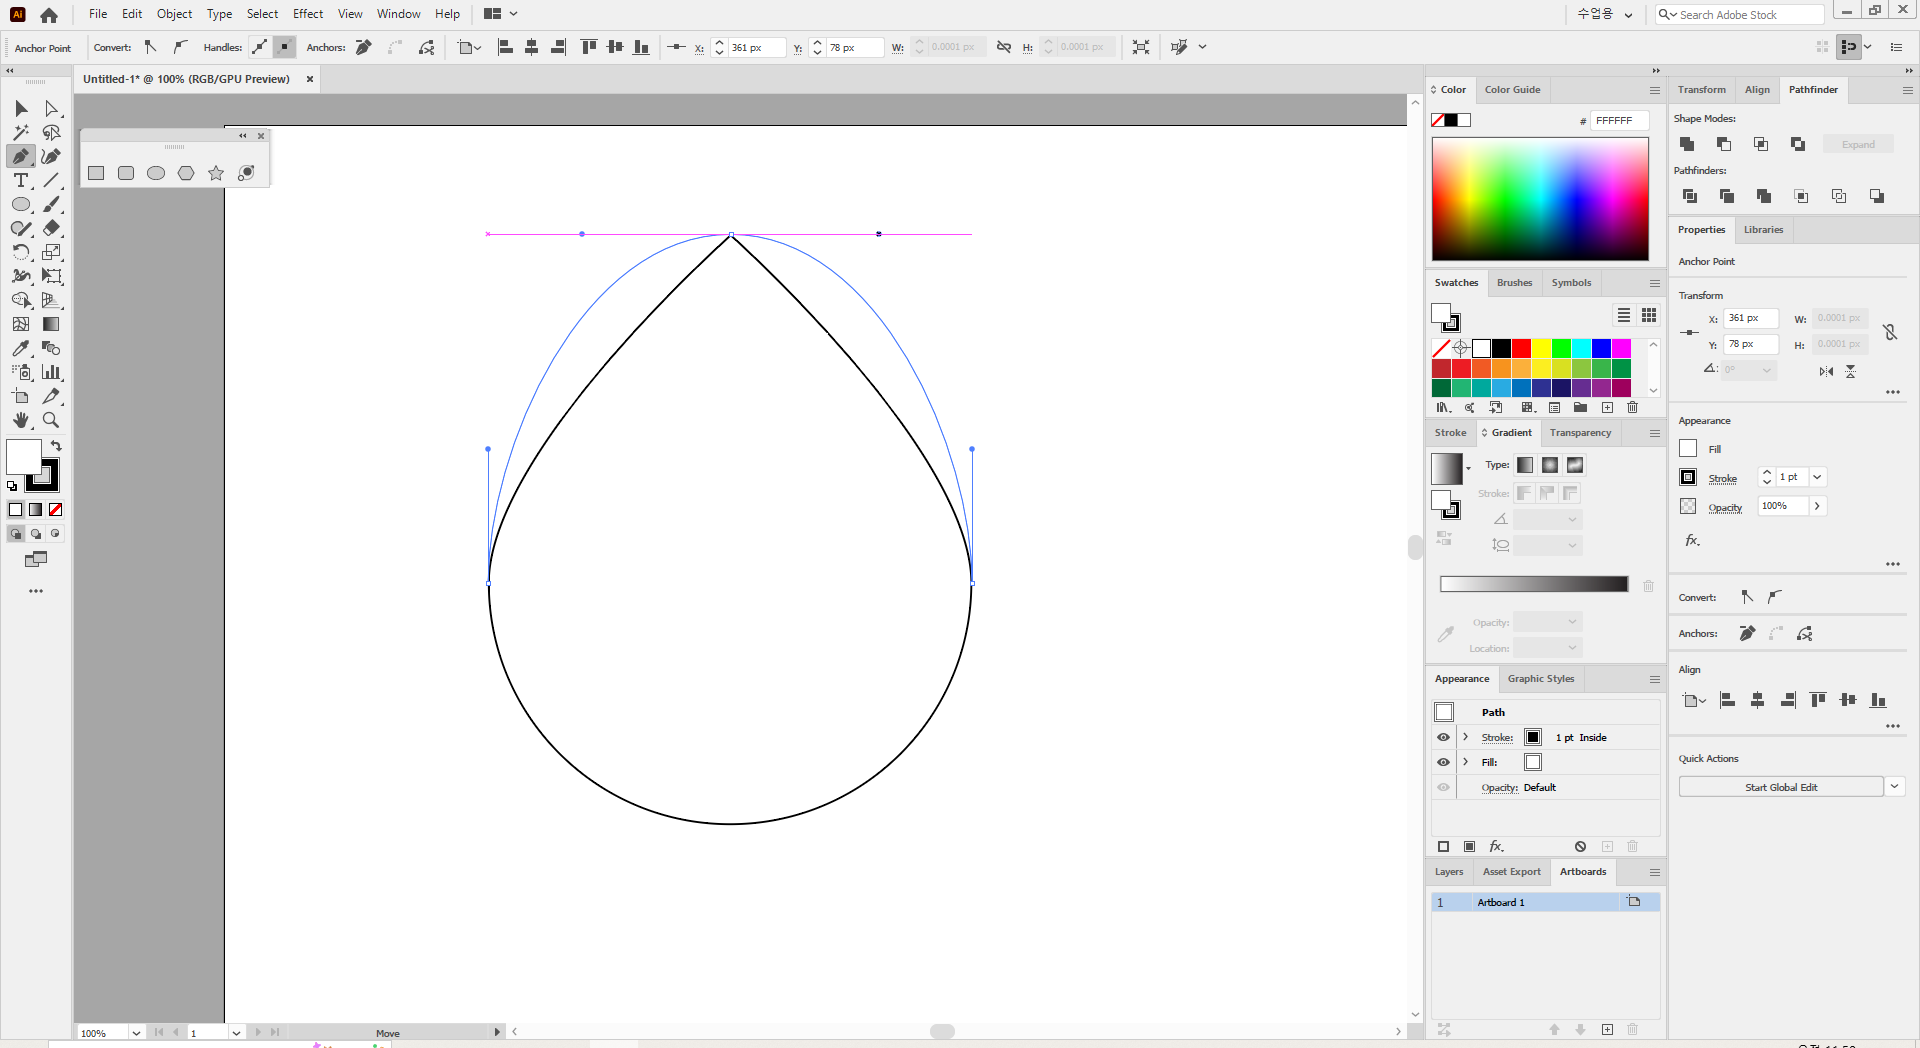This screenshot has height=1048, width=1920.
Task: Toggle Fill visibility eye in Appearance panel
Action: tap(1443, 762)
